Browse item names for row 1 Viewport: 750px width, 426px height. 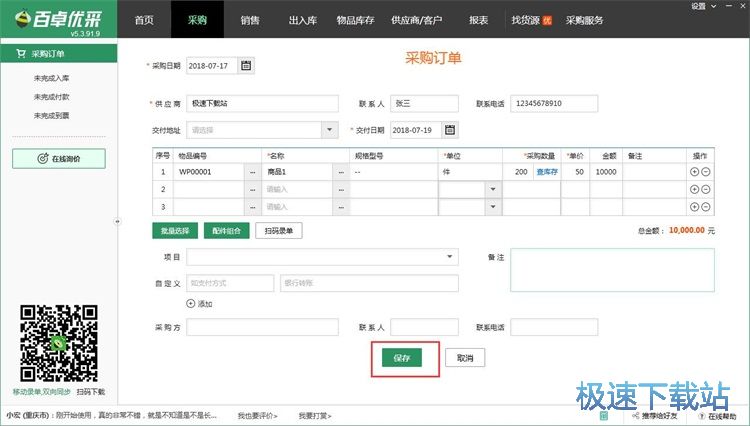341,172
